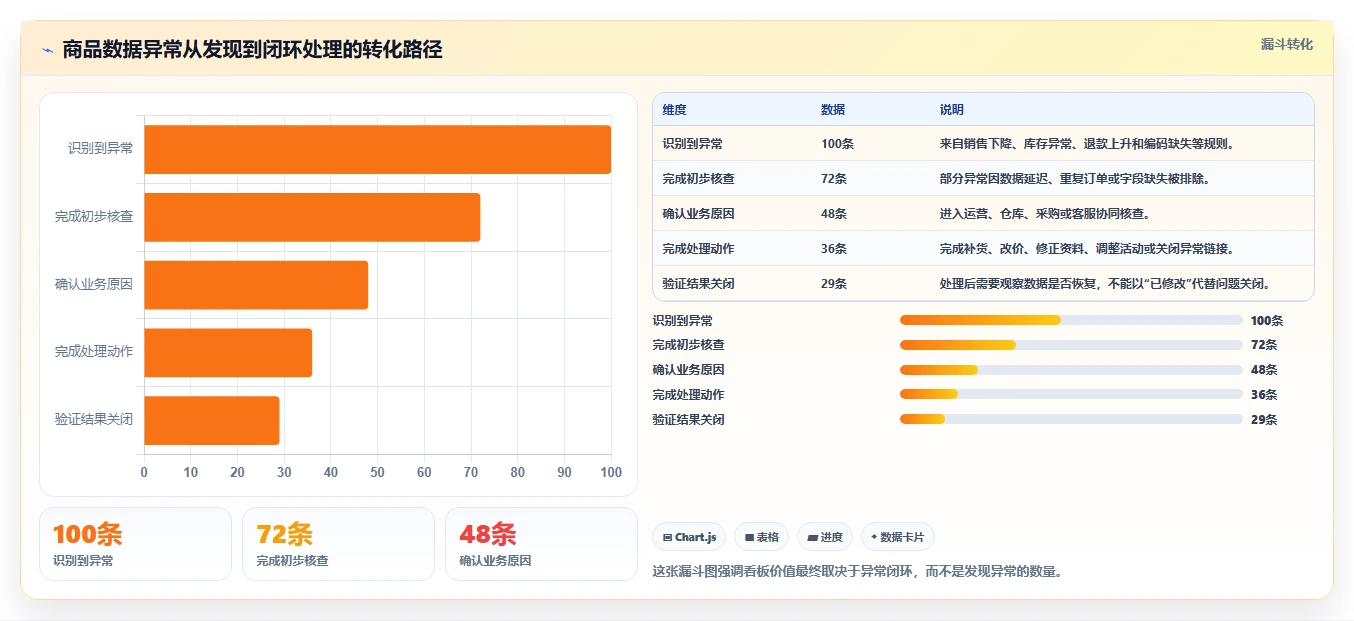Click the 识别到异常 bar in the chart
The image size is (1354, 621).
coord(377,150)
